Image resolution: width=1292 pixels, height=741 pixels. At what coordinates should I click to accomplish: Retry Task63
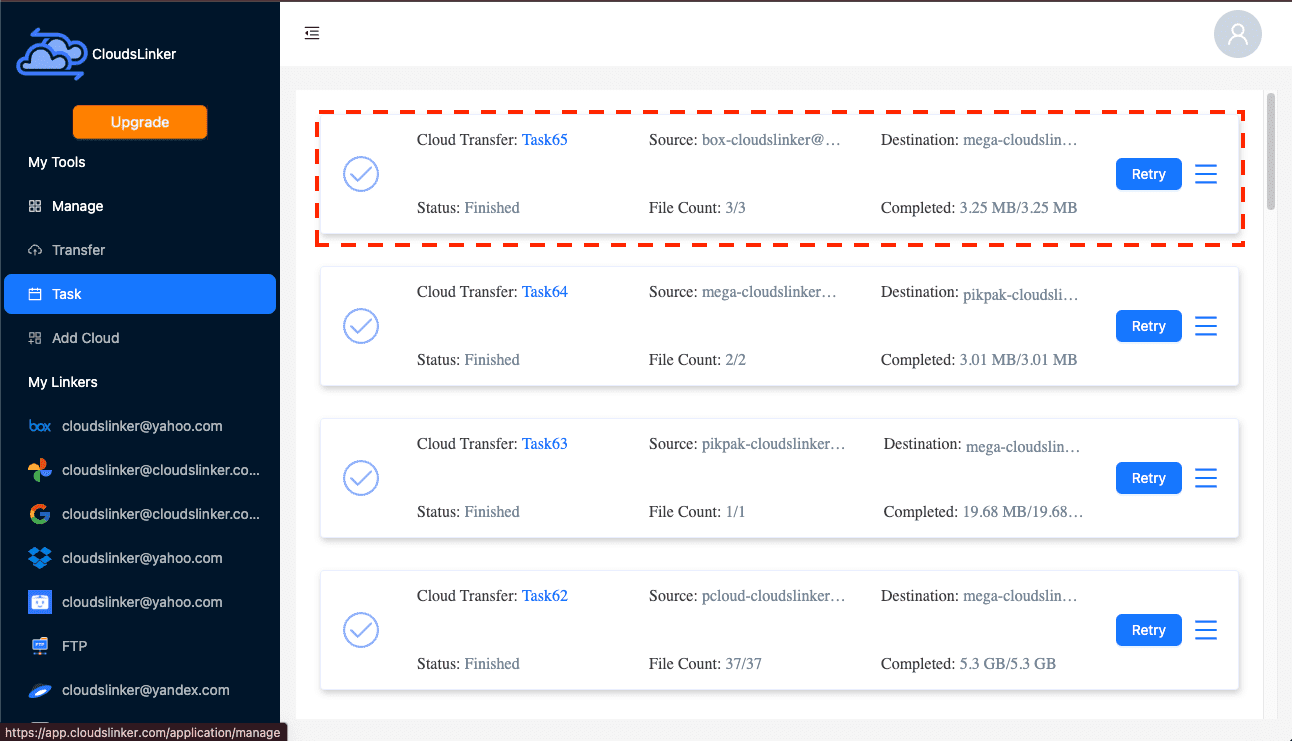click(x=1148, y=478)
